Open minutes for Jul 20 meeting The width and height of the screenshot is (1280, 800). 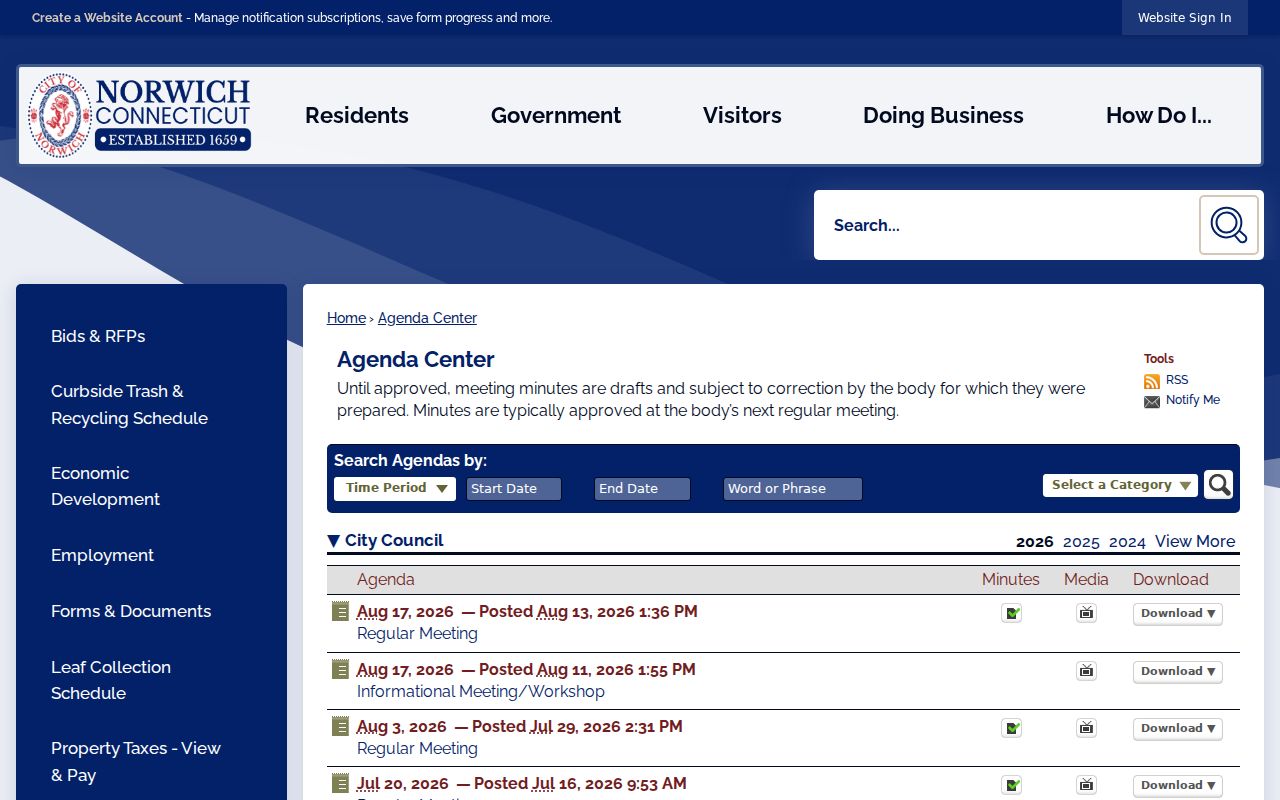[x=1011, y=785]
